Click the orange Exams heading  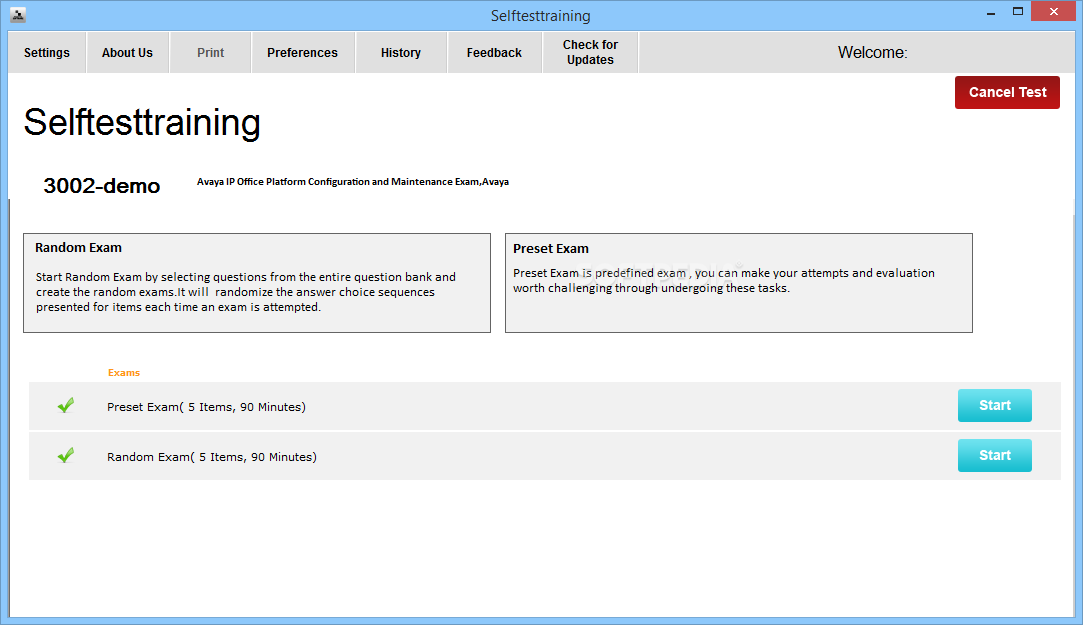click(x=124, y=373)
